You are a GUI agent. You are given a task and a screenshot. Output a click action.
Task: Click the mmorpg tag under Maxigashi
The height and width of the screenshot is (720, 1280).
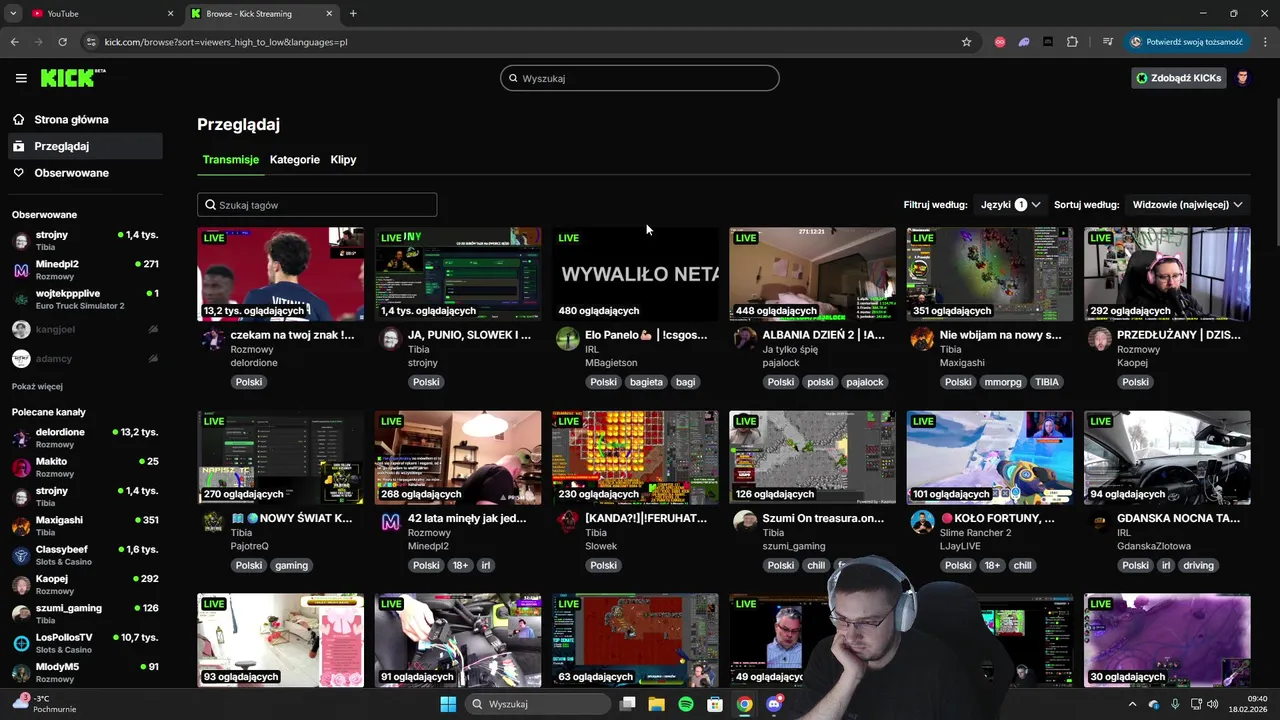(1002, 382)
